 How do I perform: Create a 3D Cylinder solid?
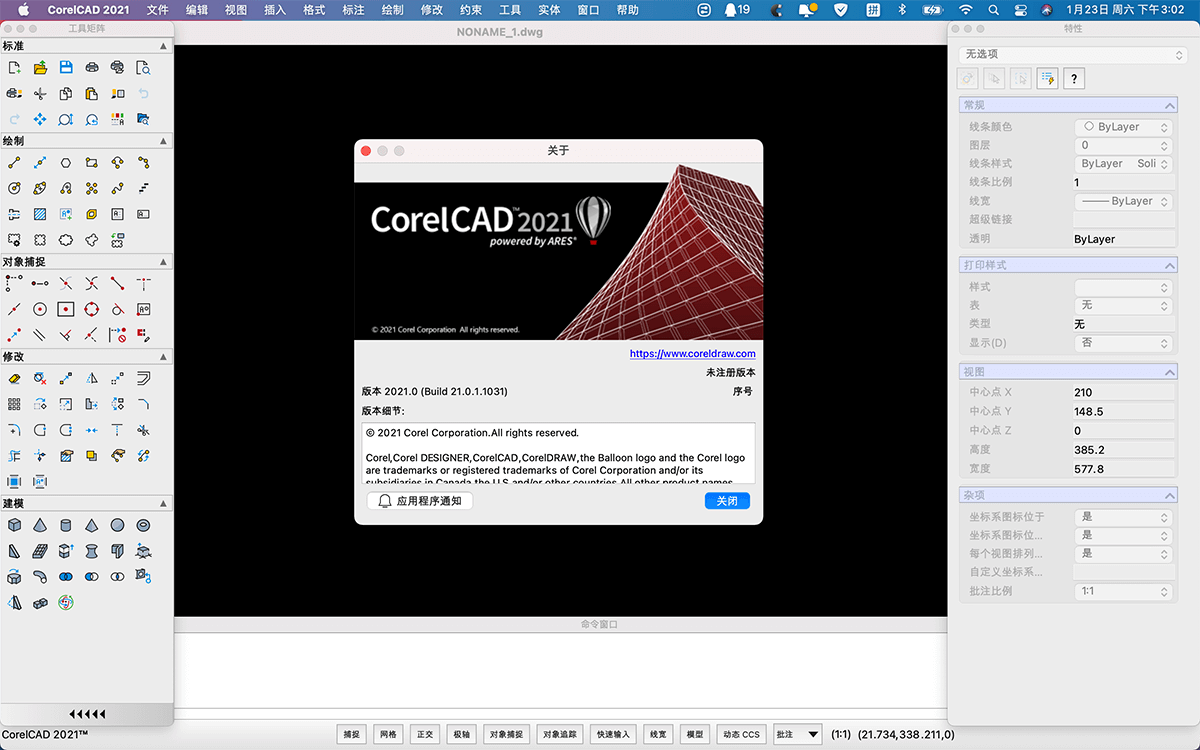66,525
